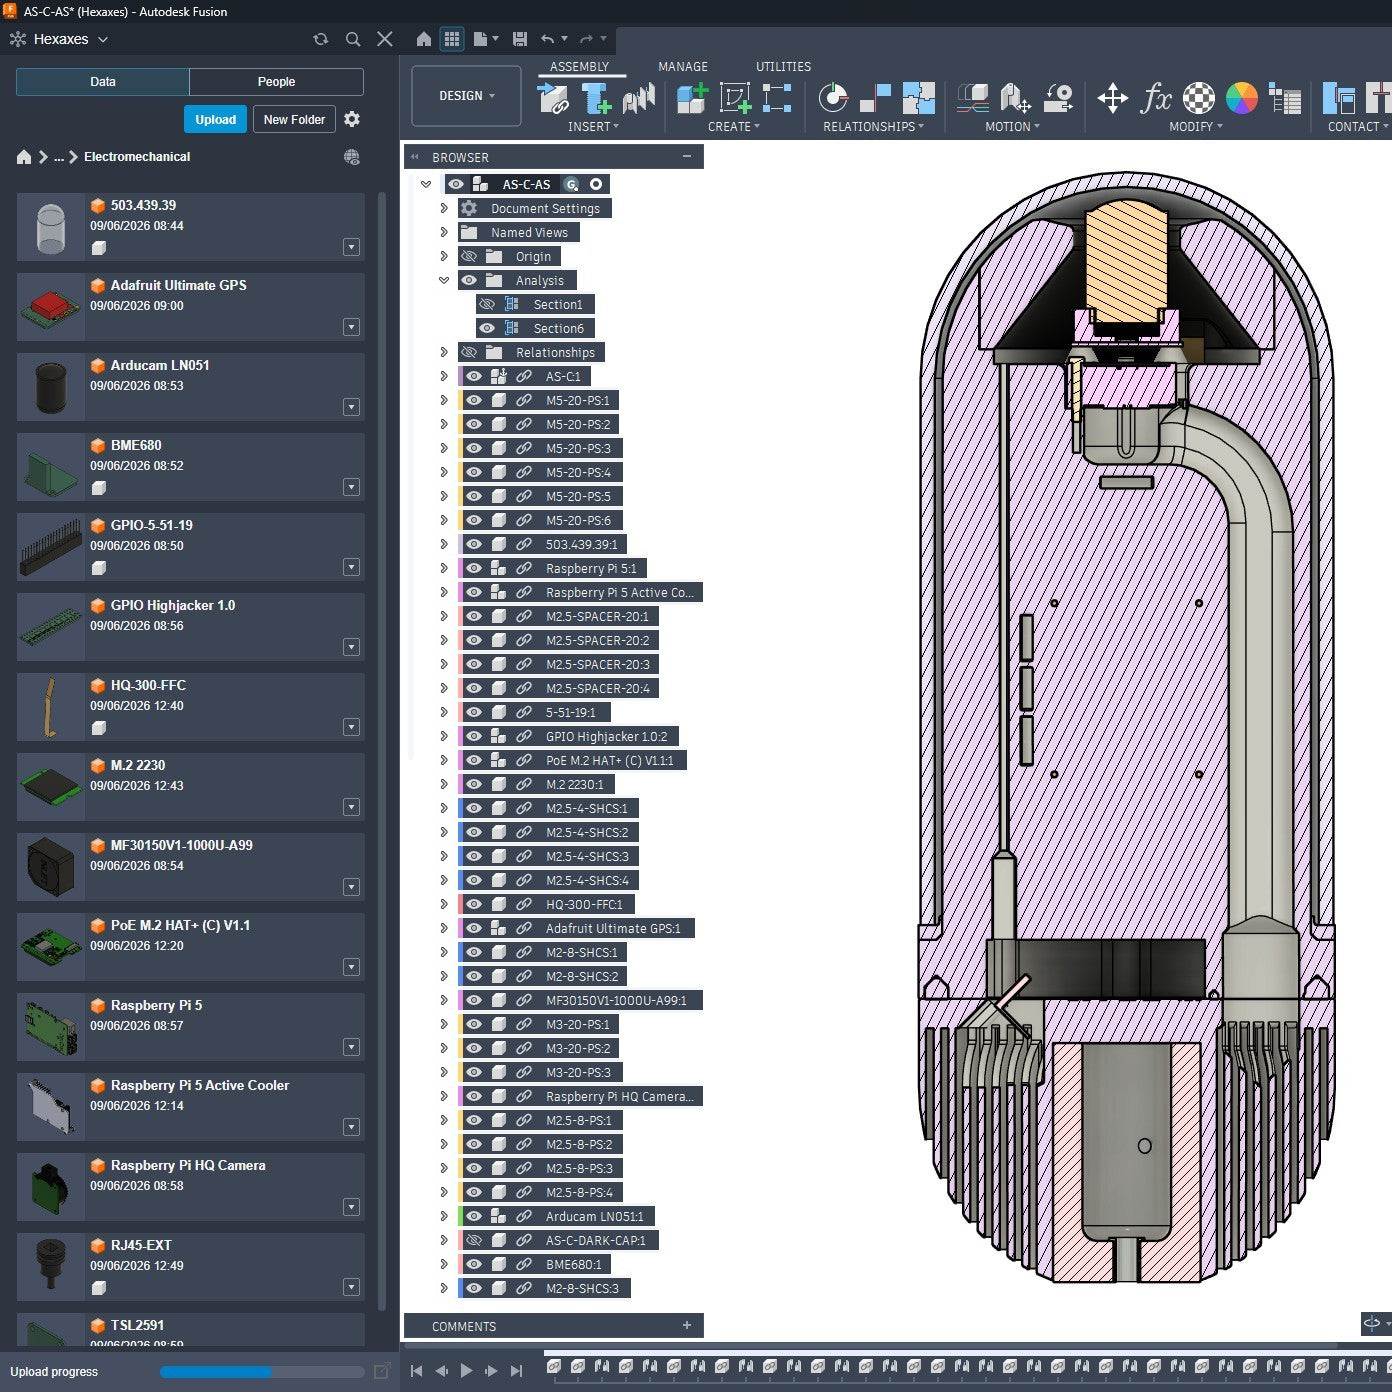Open the RELATIONSHIPS dropdown menu
The image size is (1392, 1392).
click(x=873, y=127)
